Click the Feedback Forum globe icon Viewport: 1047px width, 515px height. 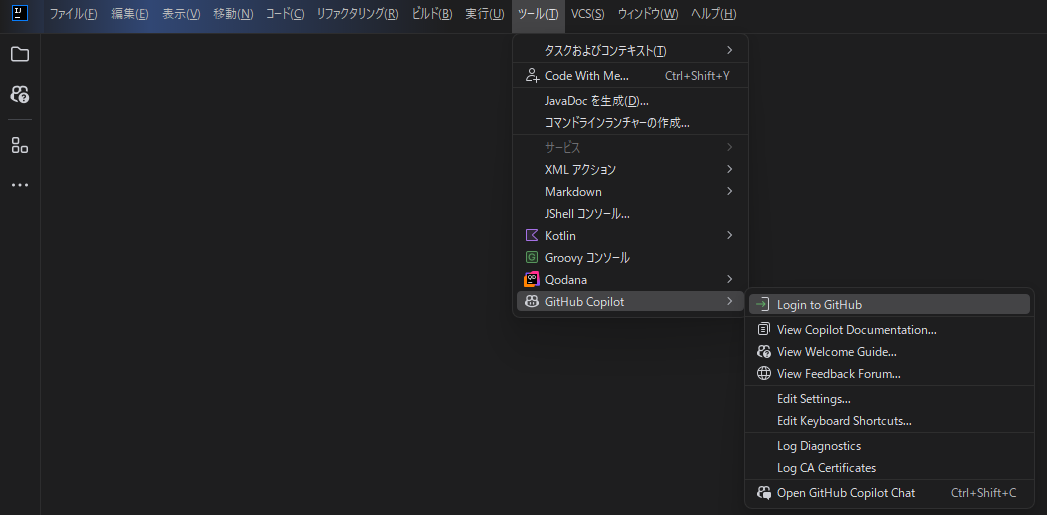click(x=763, y=374)
